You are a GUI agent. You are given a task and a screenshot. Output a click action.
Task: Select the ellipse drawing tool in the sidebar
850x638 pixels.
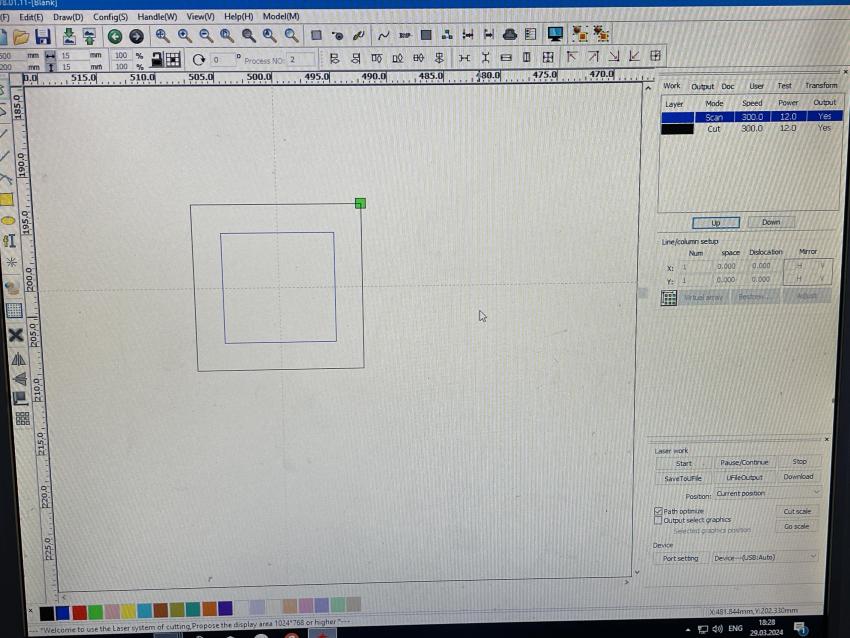point(8,220)
